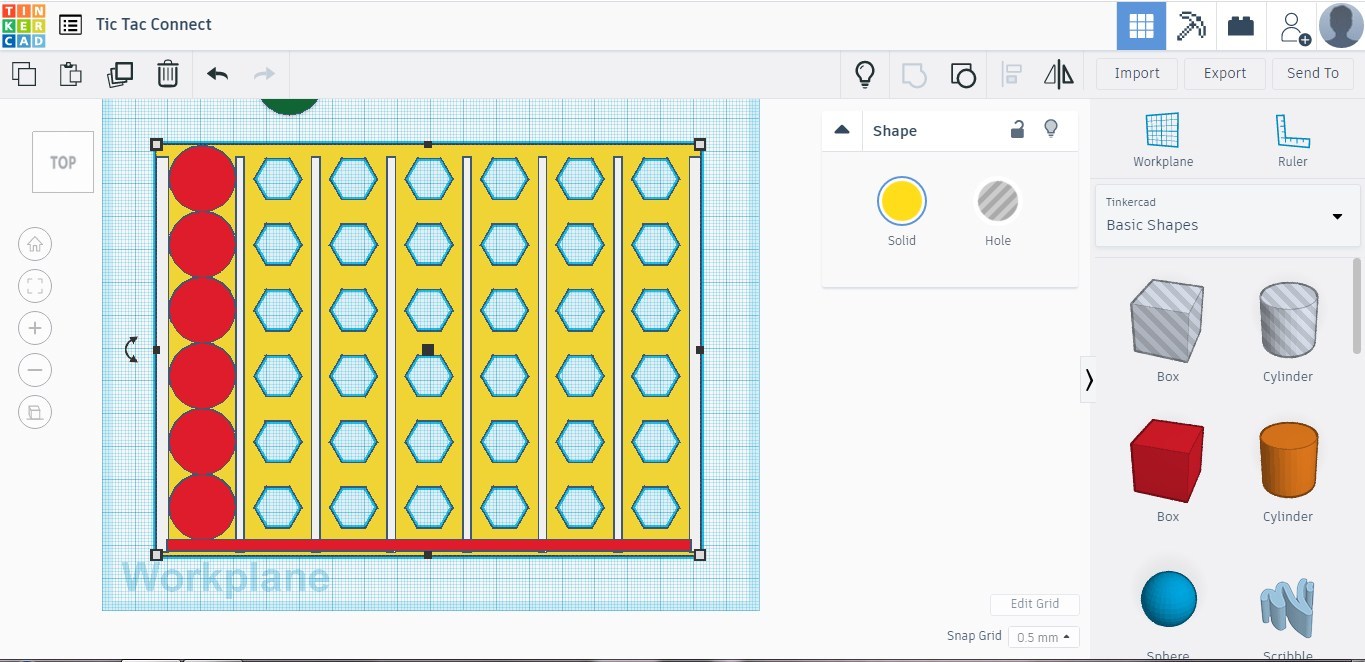The height and width of the screenshot is (662, 1365).
Task: Switch to the Bricks view icon
Action: pyautogui.click(x=1241, y=26)
